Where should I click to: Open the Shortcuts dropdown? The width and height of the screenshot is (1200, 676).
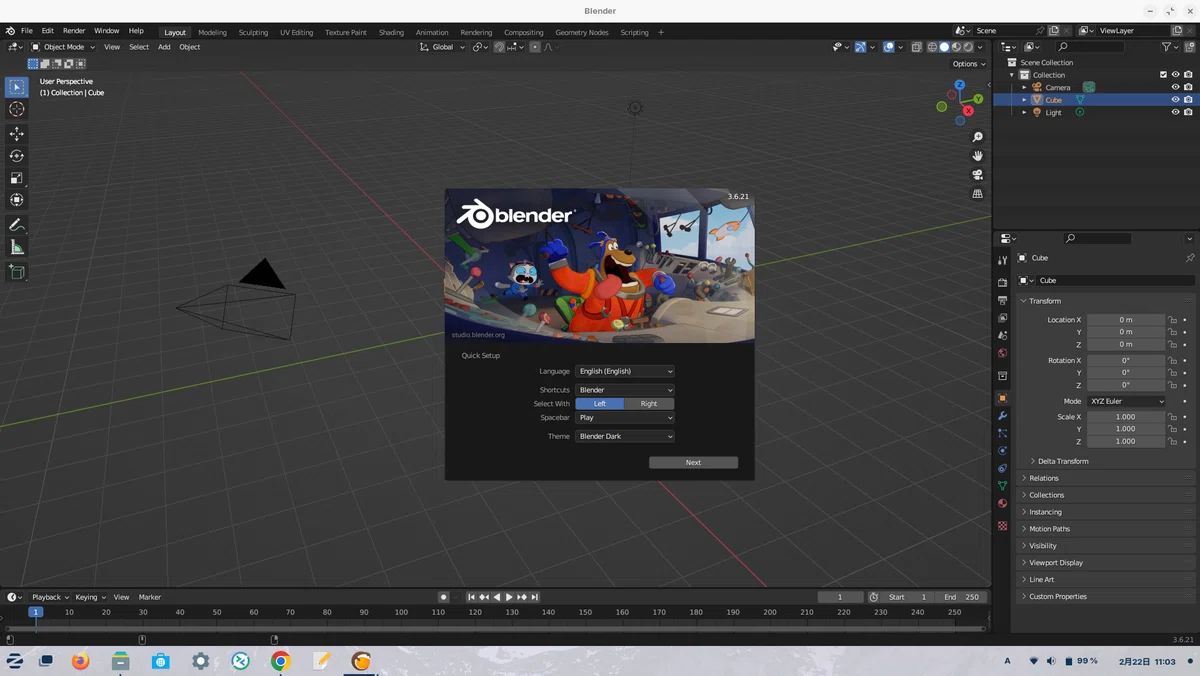(625, 390)
